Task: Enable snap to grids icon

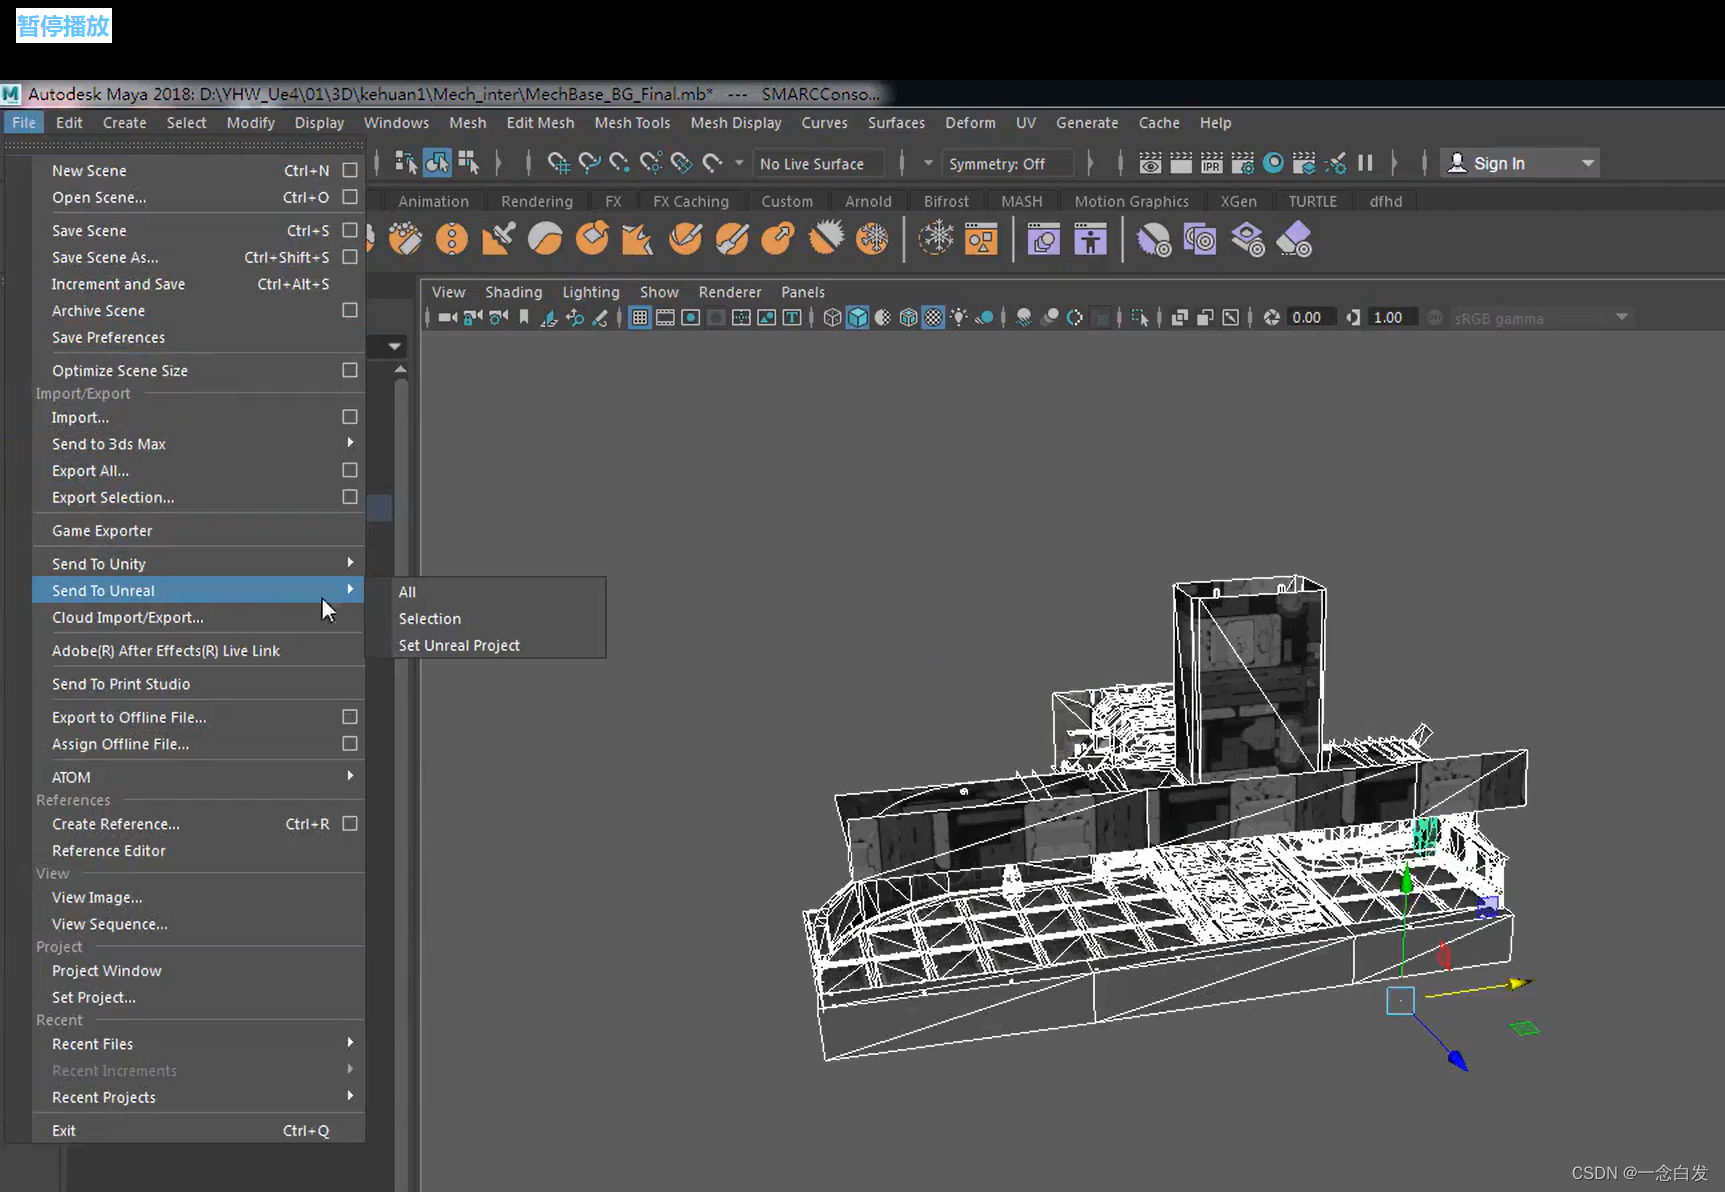Action: click(x=558, y=163)
